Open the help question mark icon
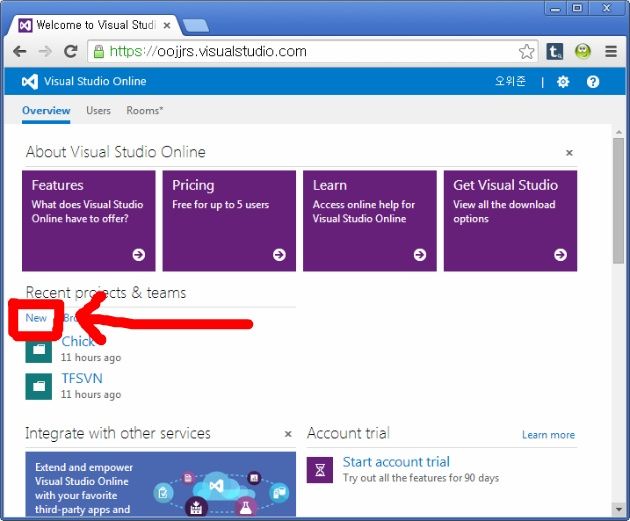Viewport: 630px width, 521px height. (x=593, y=82)
